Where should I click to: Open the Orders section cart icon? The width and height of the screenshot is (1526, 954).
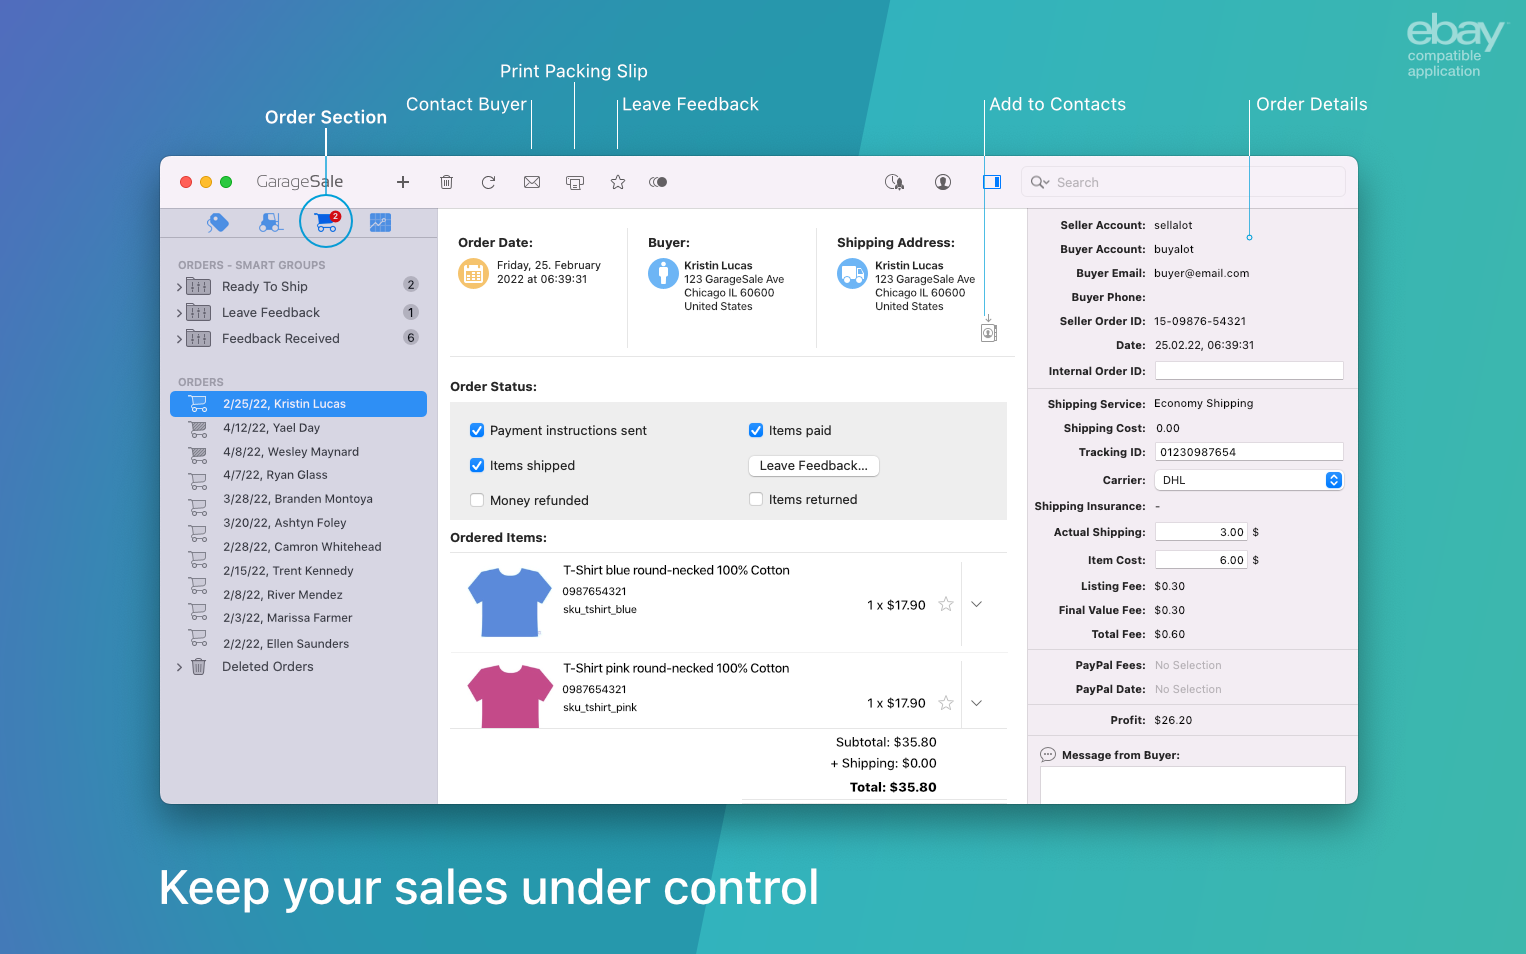(x=325, y=221)
